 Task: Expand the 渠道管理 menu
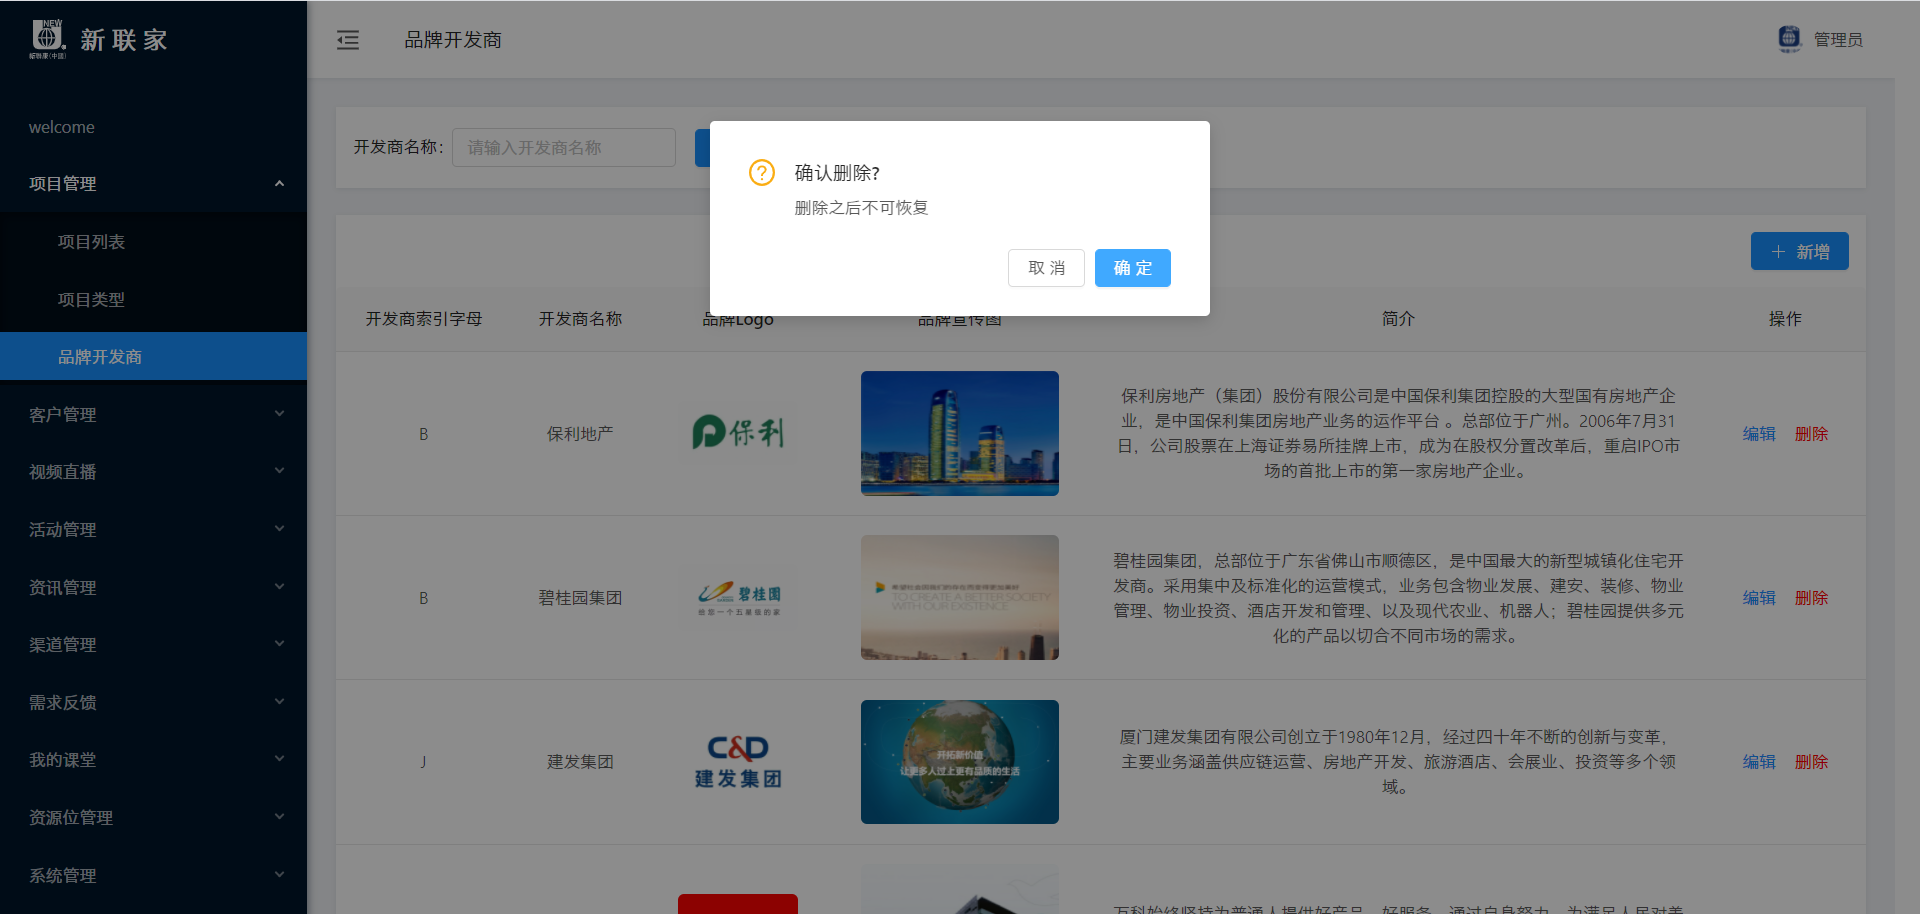pyautogui.click(x=153, y=645)
